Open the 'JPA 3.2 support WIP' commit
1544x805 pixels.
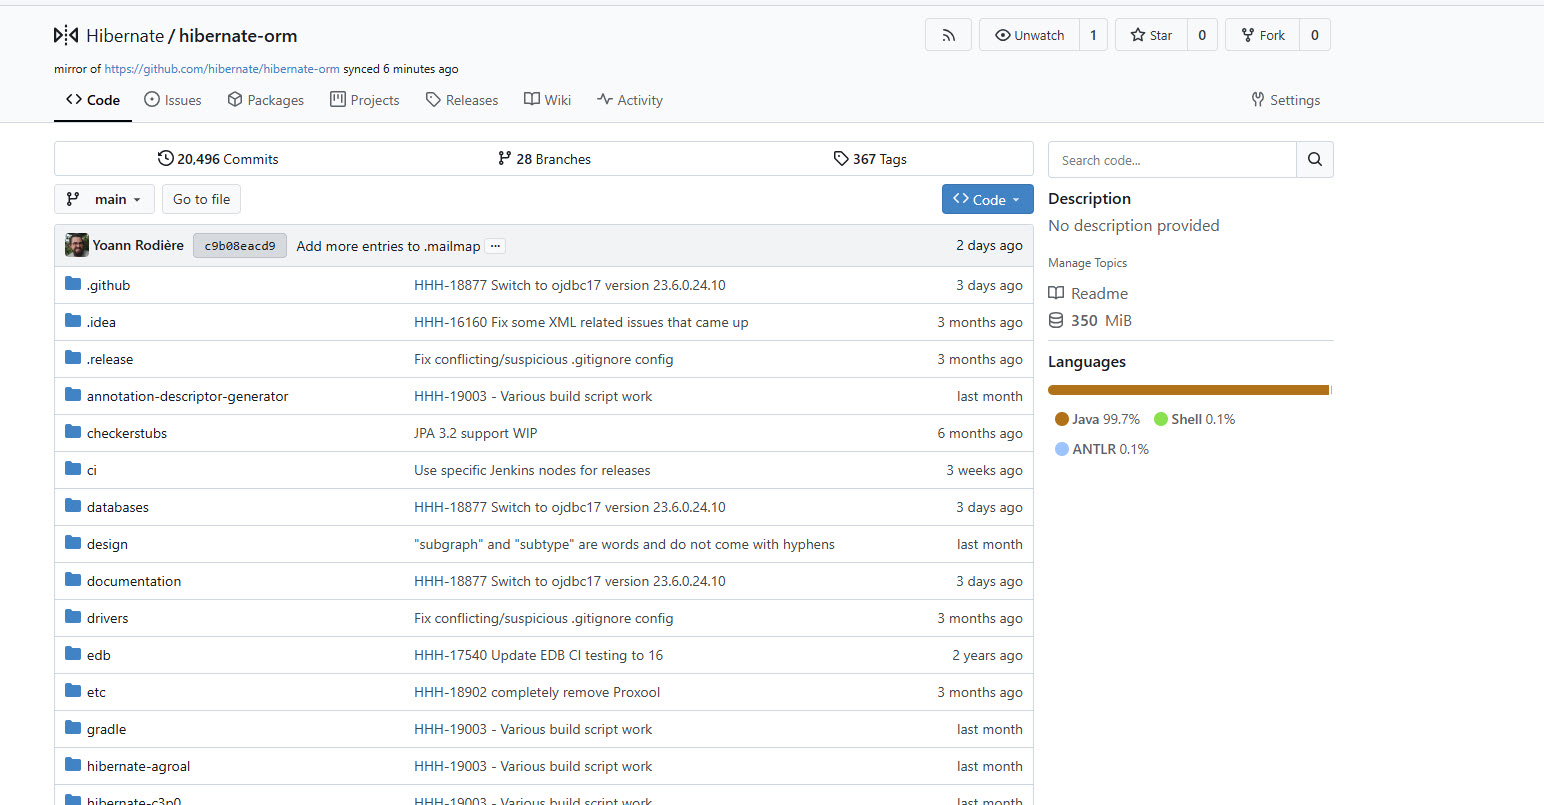pos(475,433)
